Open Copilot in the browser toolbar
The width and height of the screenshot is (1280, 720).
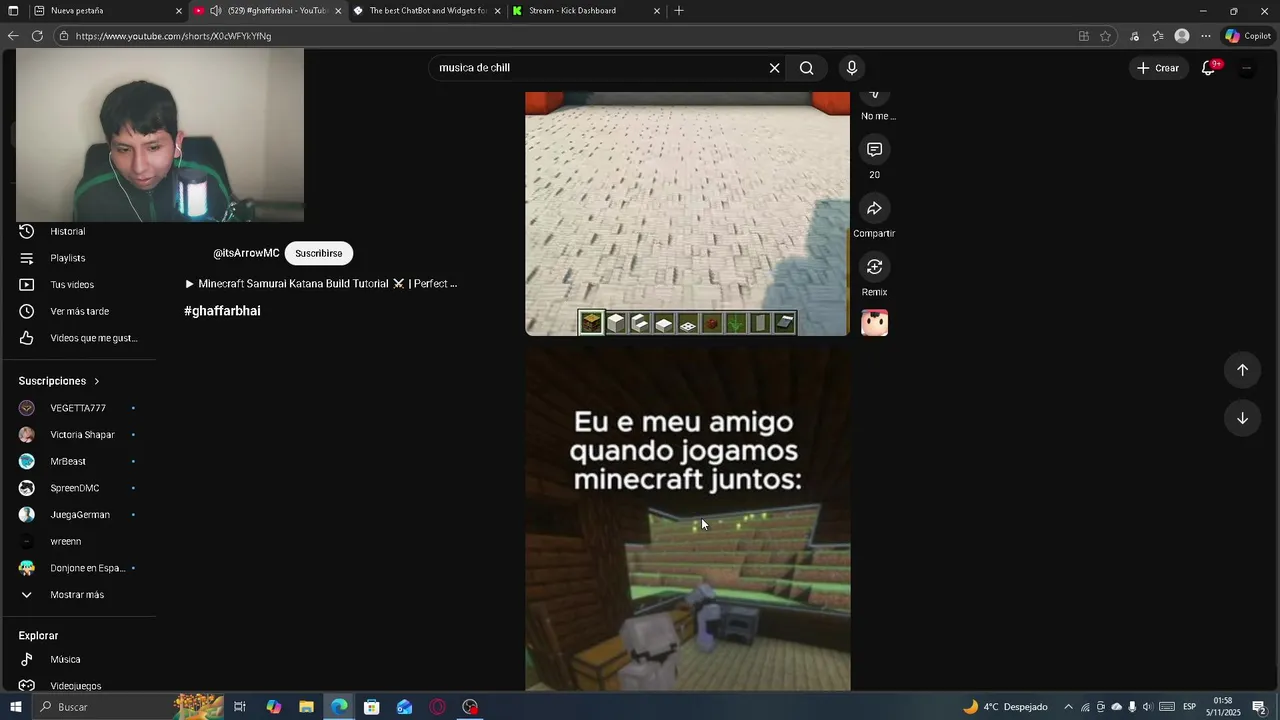coord(1248,36)
